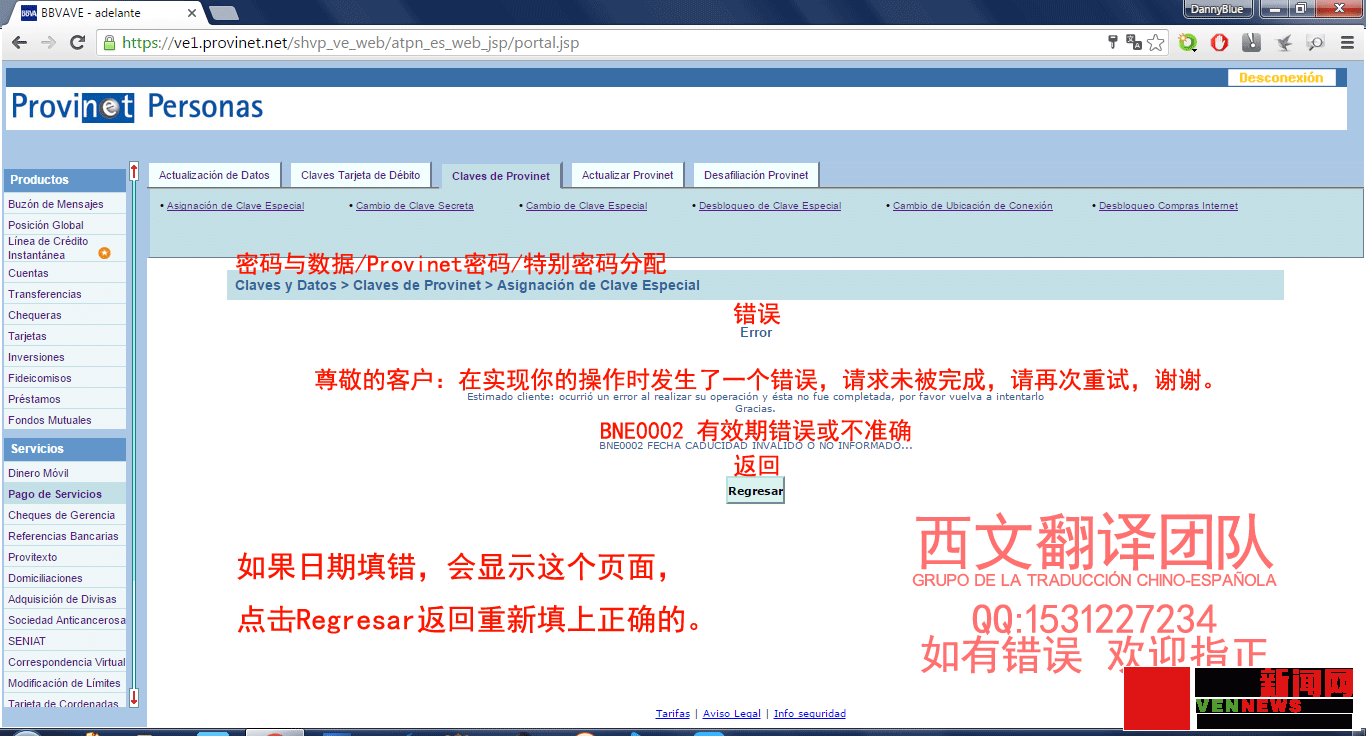Screen dimensions: 1366x736
Task: Open the Info seguridad footer link
Action: pyautogui.click(x=810, y=714)
